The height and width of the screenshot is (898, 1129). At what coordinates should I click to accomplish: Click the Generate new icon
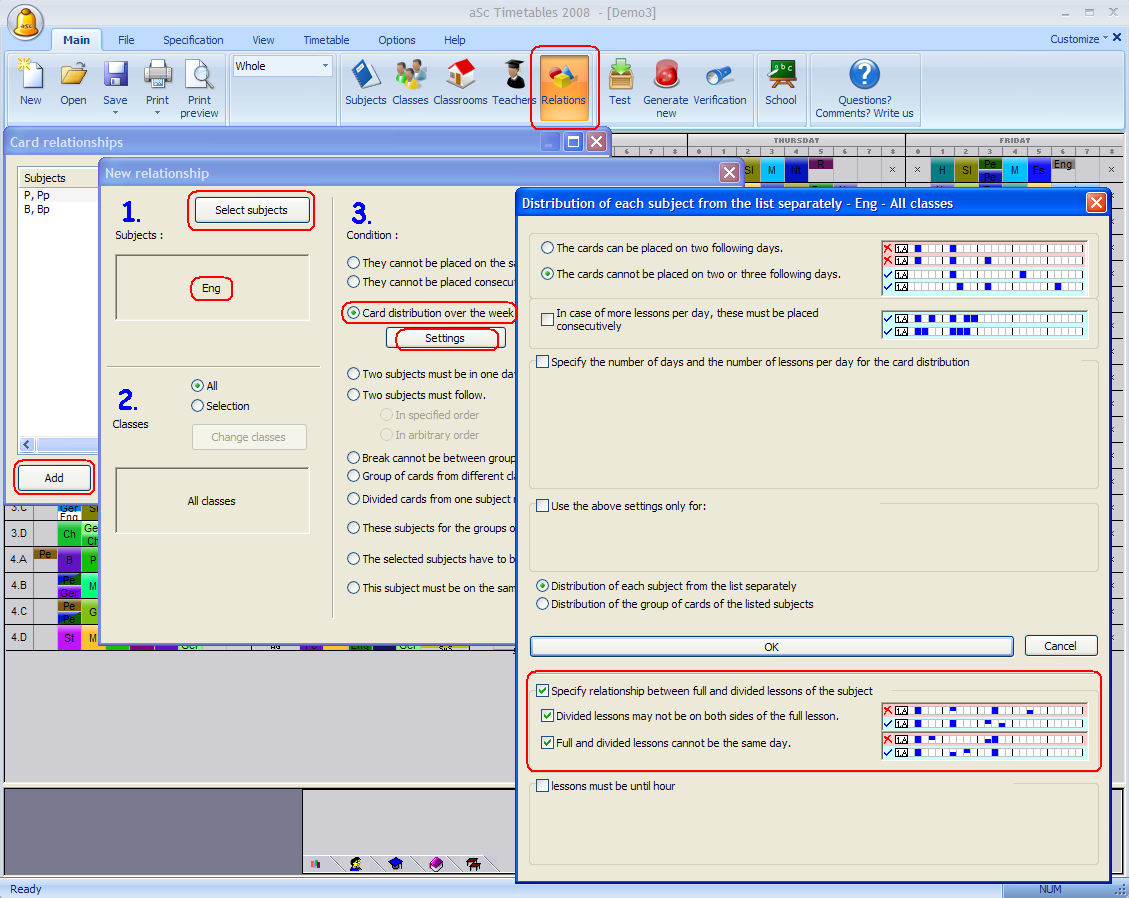(x=666, y=76)
